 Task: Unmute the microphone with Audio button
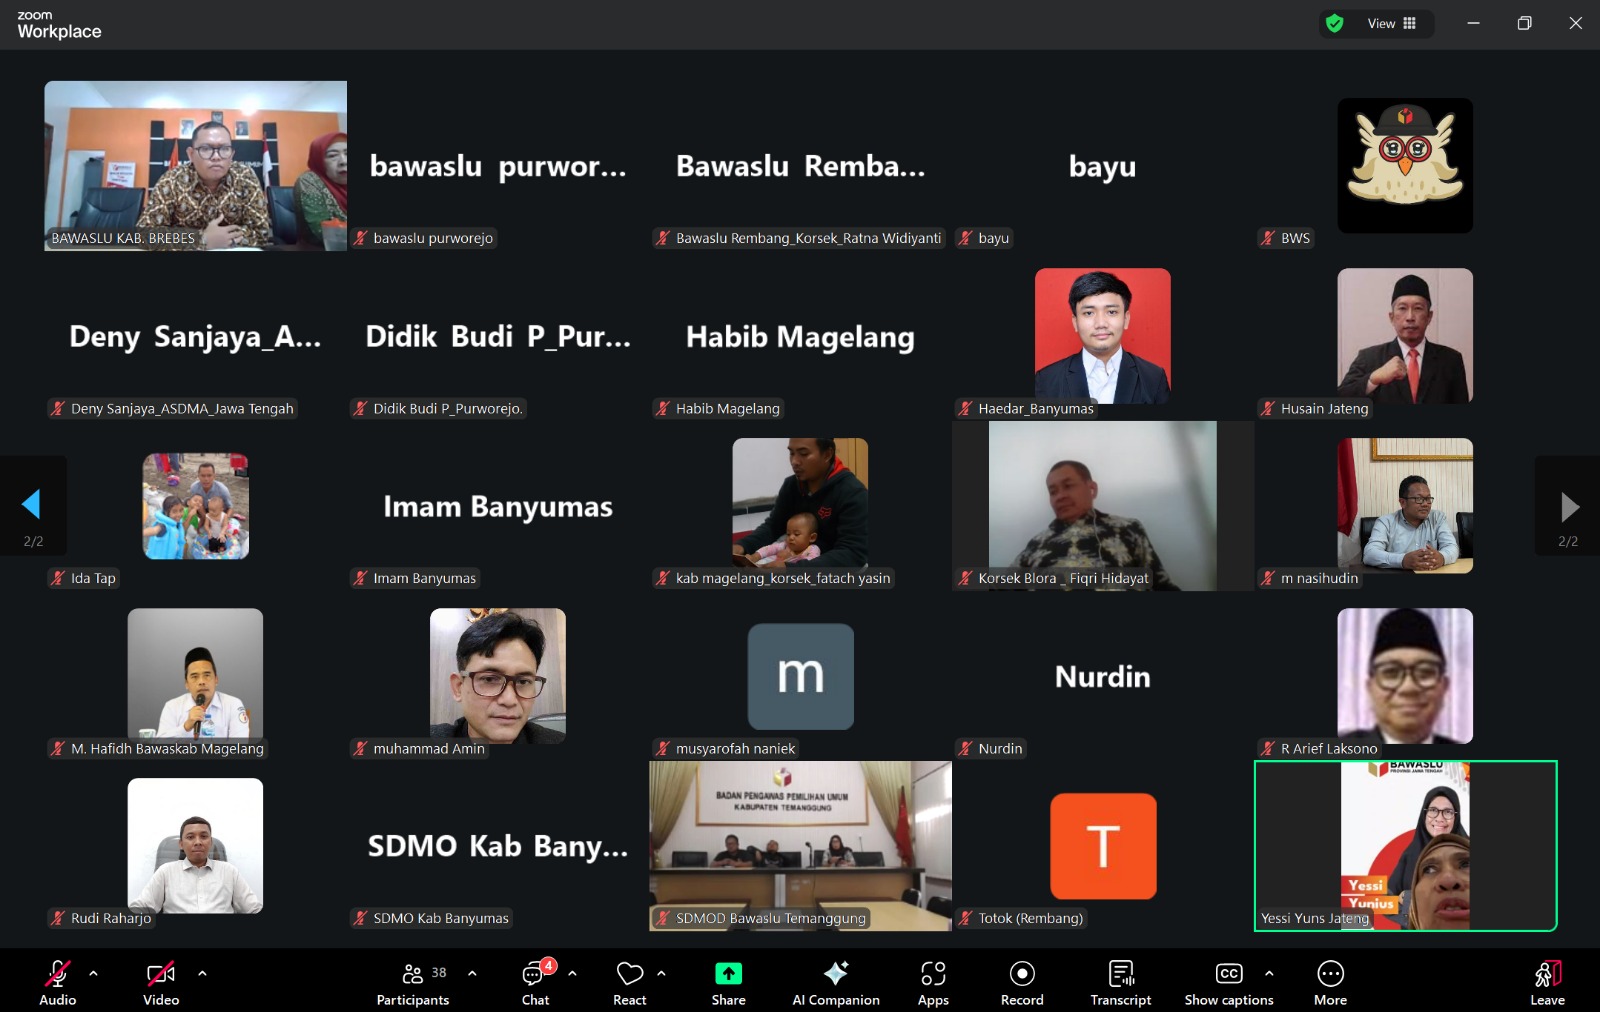tap(58, 983)
